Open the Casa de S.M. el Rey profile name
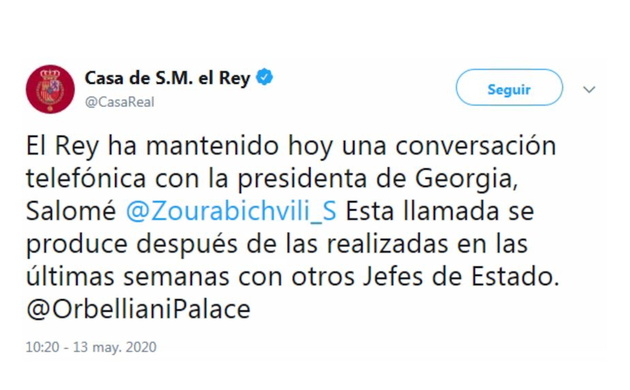The height and width of the screenshot is (390, 630). tap(168, 78)
